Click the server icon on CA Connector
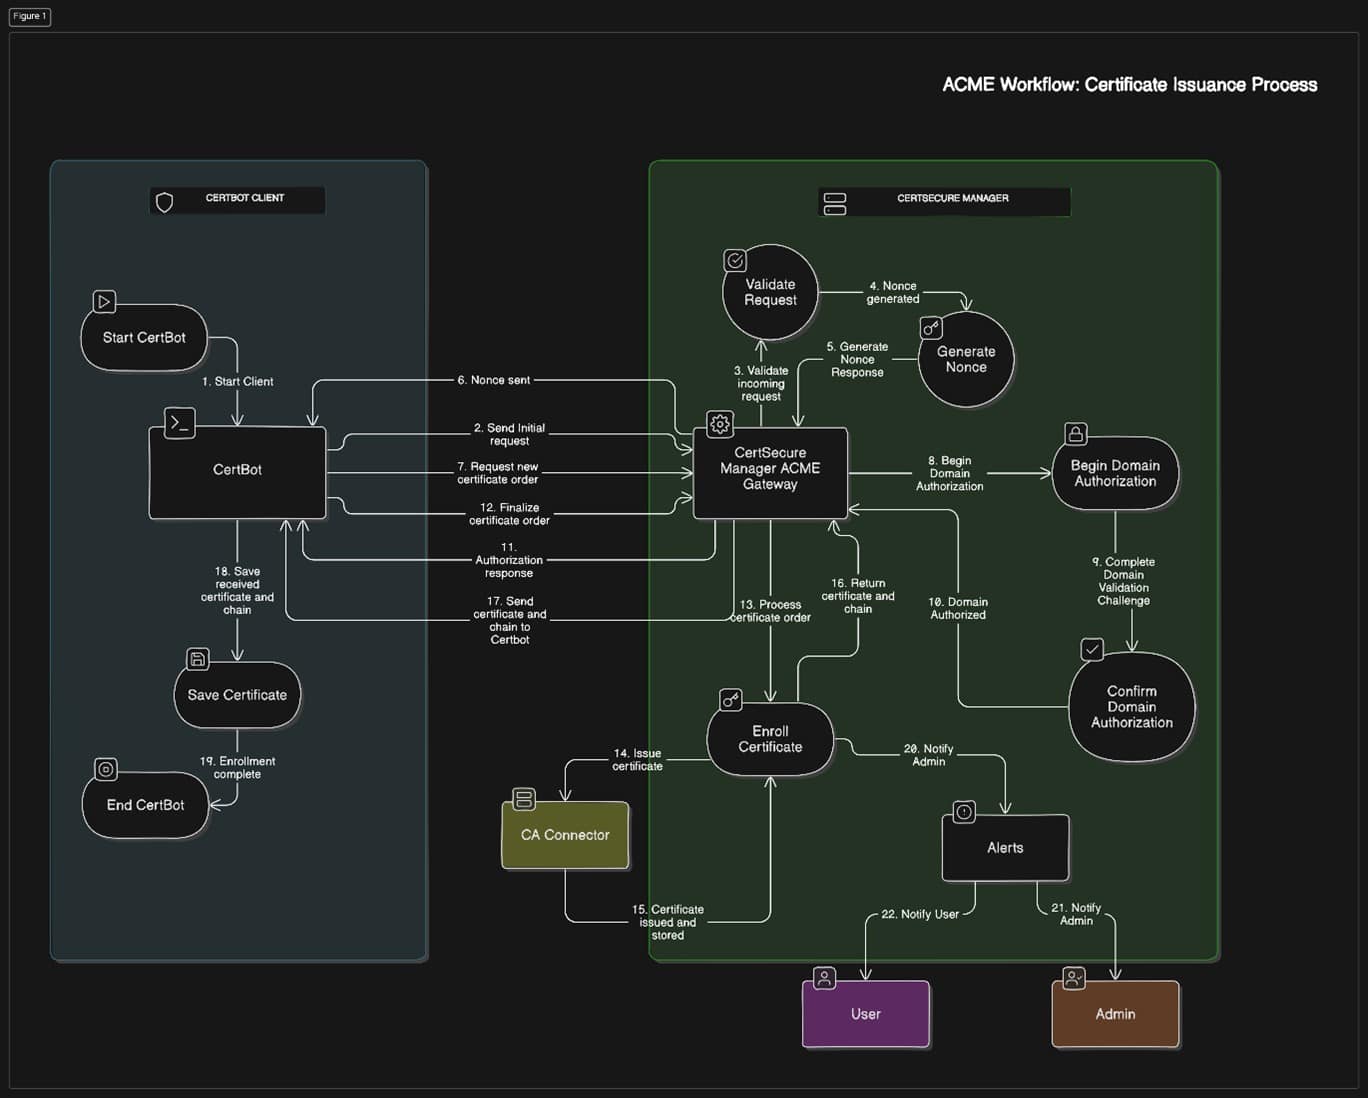The width and height of the screenshot is (1368, 1098). [x=524, y=799]
